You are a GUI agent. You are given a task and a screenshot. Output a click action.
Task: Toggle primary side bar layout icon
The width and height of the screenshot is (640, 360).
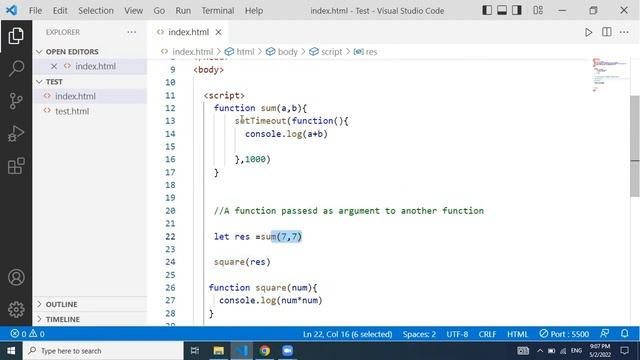(x=487, y=11)
